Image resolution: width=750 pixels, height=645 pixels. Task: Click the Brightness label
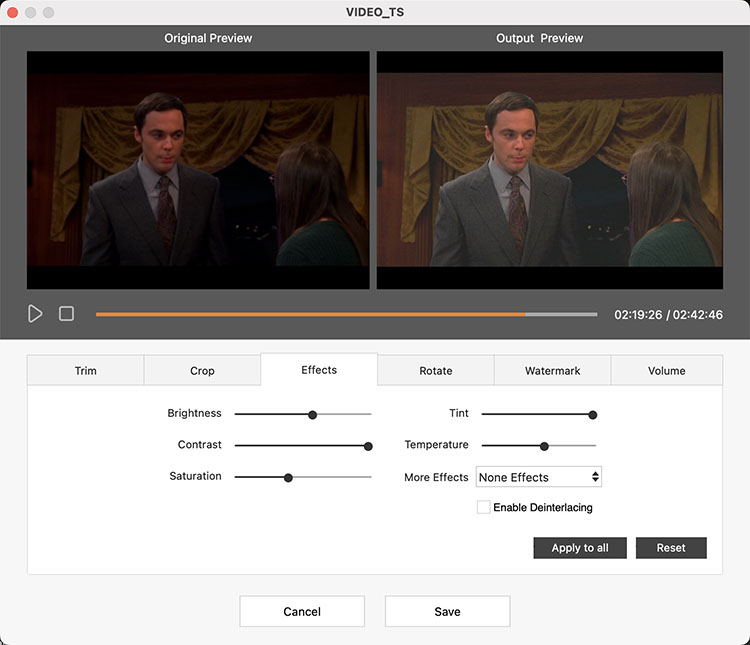coord(194,413)
